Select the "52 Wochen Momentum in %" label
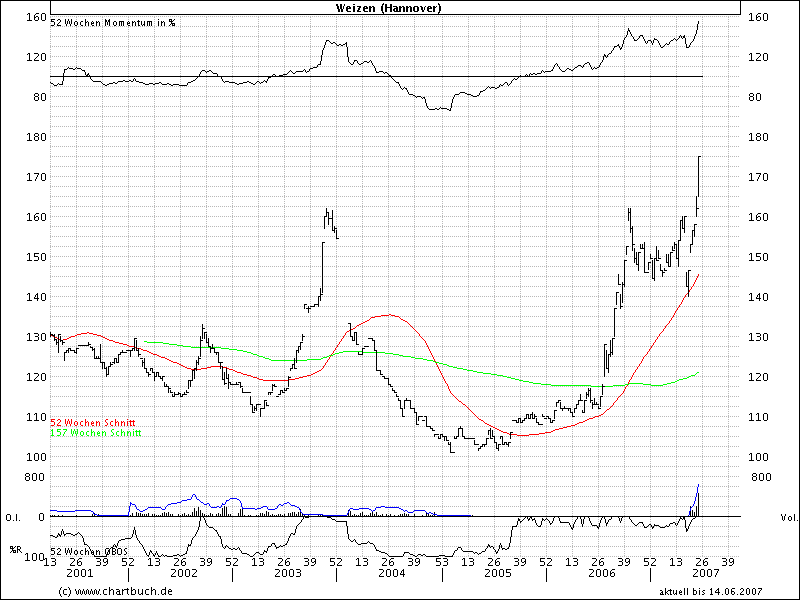 click(112, 23)
